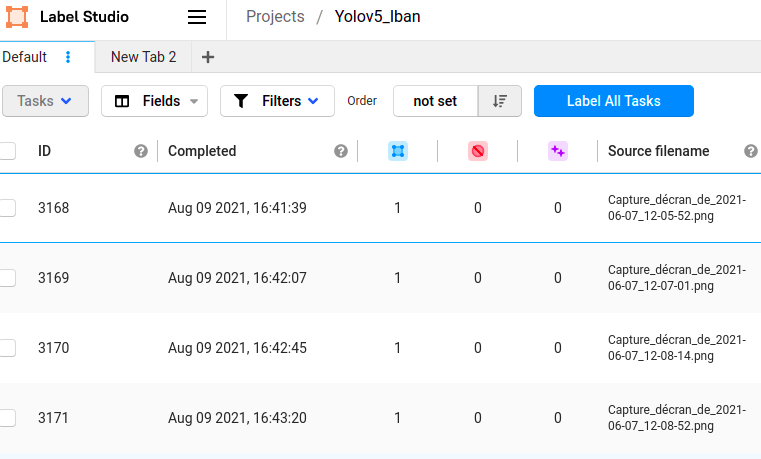Select checkbox for task 3170
761x459 pixels.
(x=7, y=348)
